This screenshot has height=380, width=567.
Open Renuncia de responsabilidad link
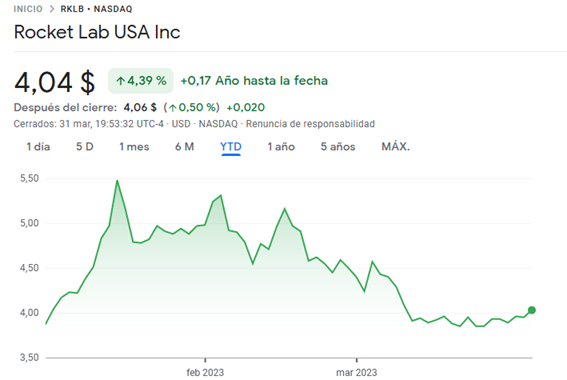310,124
